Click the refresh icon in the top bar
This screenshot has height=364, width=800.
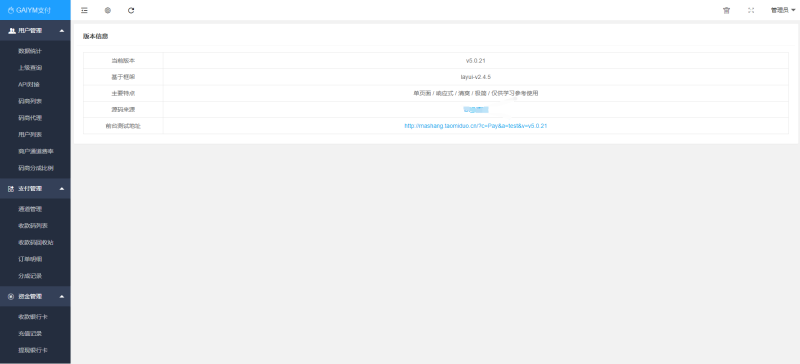click(131, 10)
